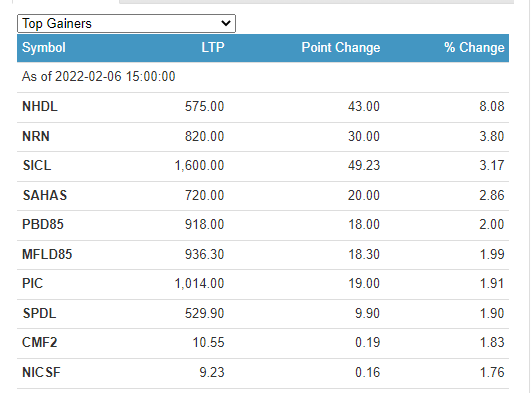This screenshot has height=393, width=531.
Task: Open the Top Gainers dropdown
Action: pos(126,23)
